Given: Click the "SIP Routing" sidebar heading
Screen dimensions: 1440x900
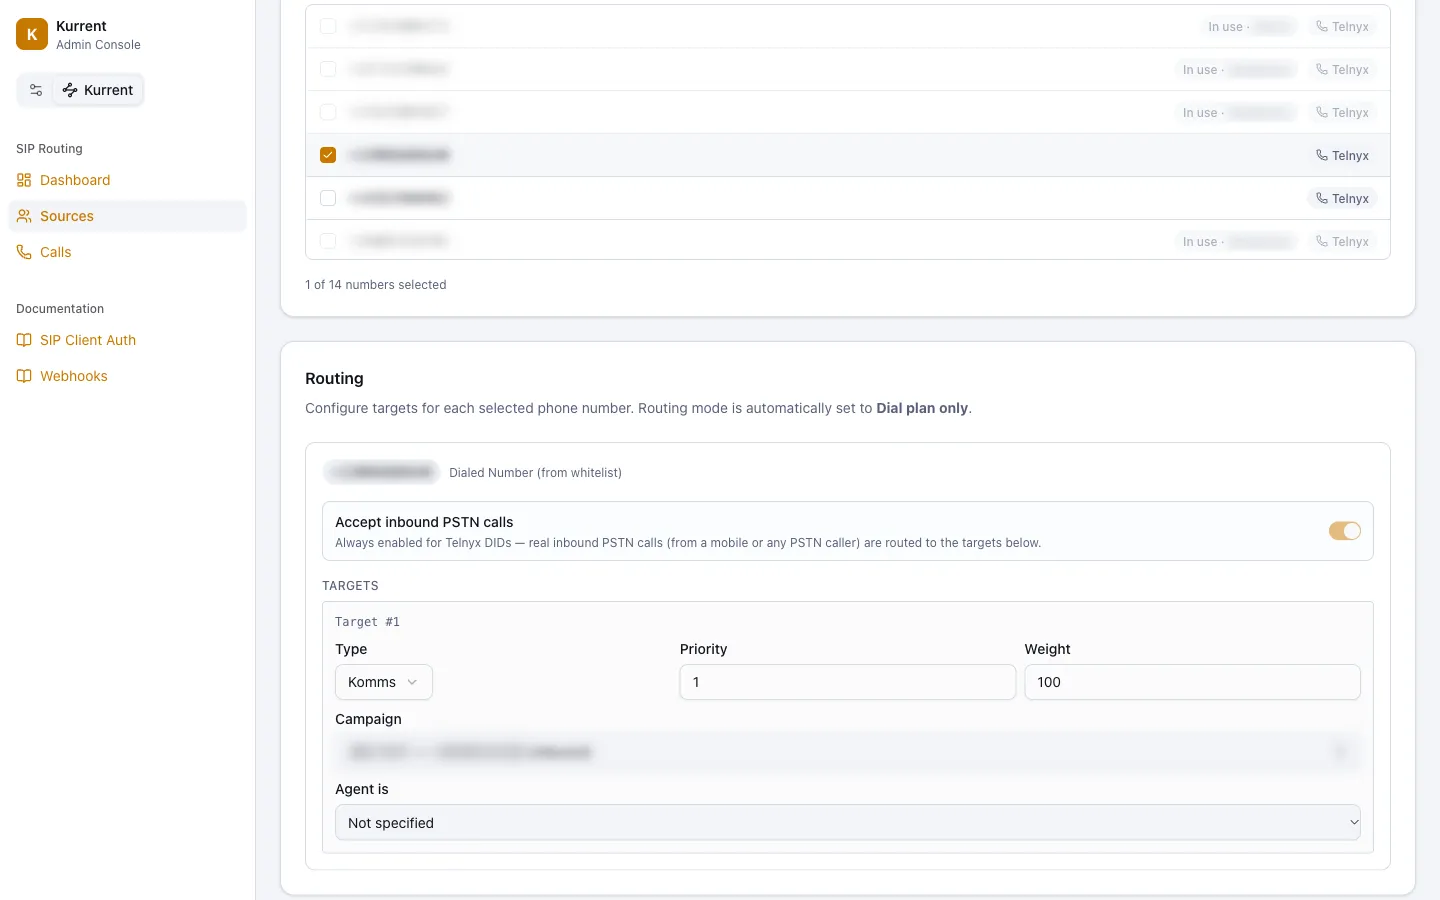Looking at the screenshot, I should click(x=49, y=149).
